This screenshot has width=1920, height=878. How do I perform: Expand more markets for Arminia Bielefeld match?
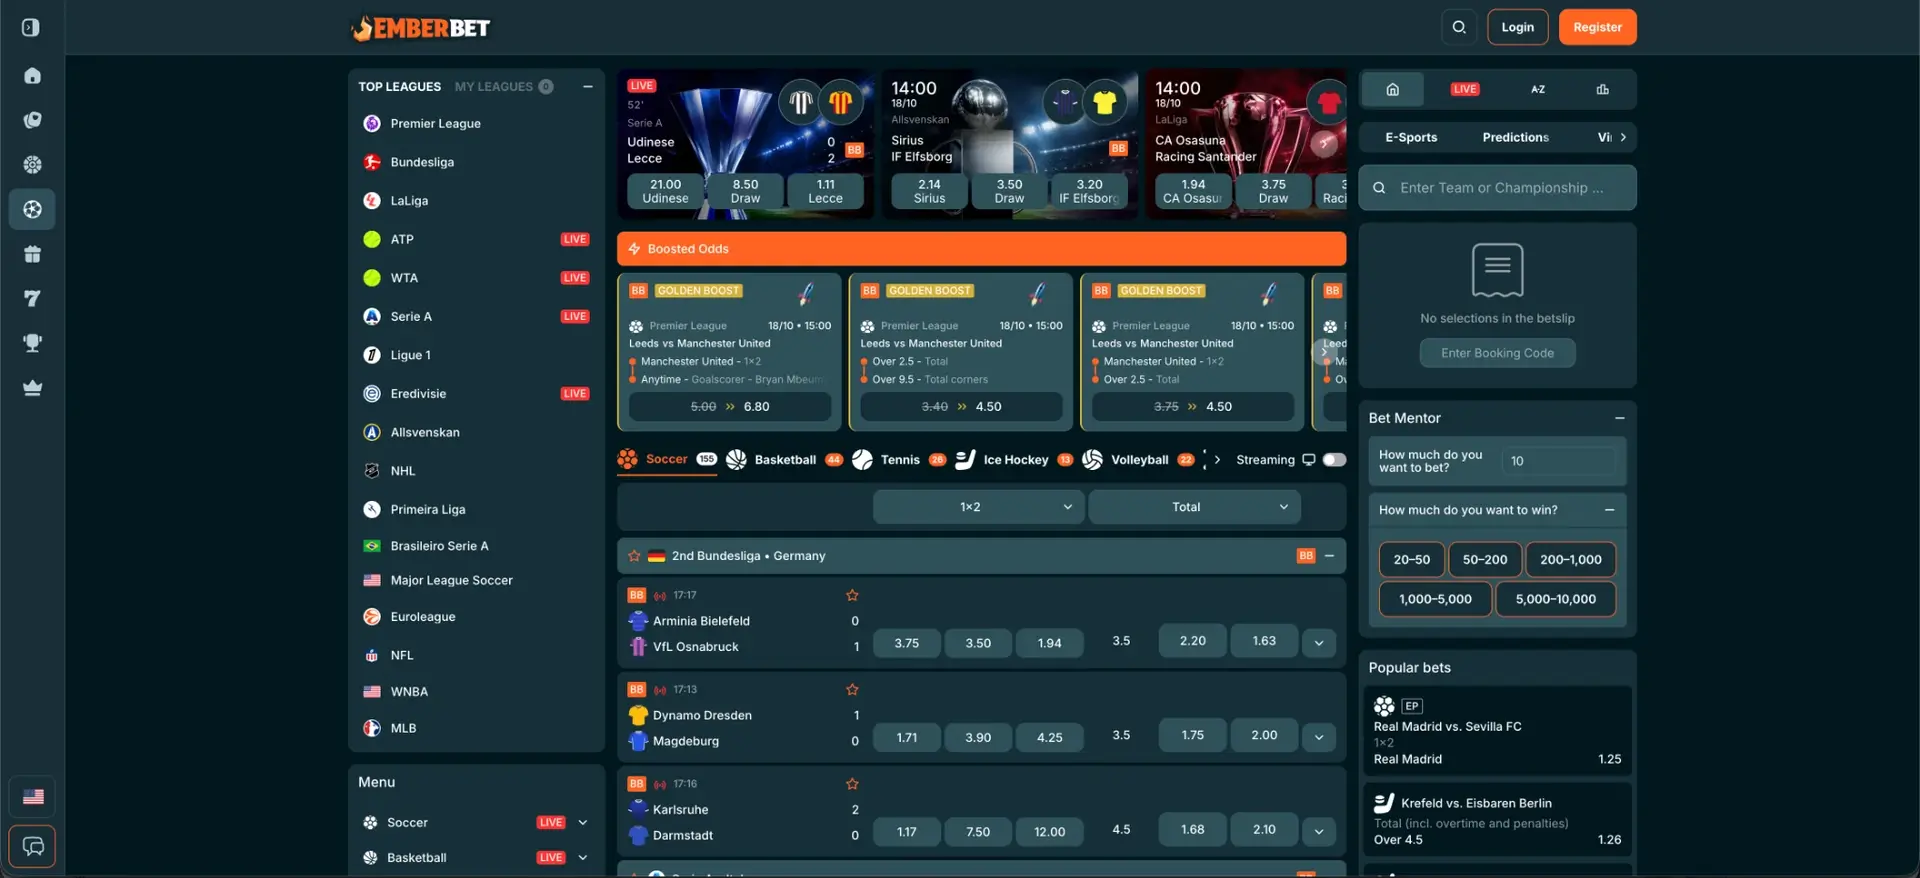[x=1319, y=643]
